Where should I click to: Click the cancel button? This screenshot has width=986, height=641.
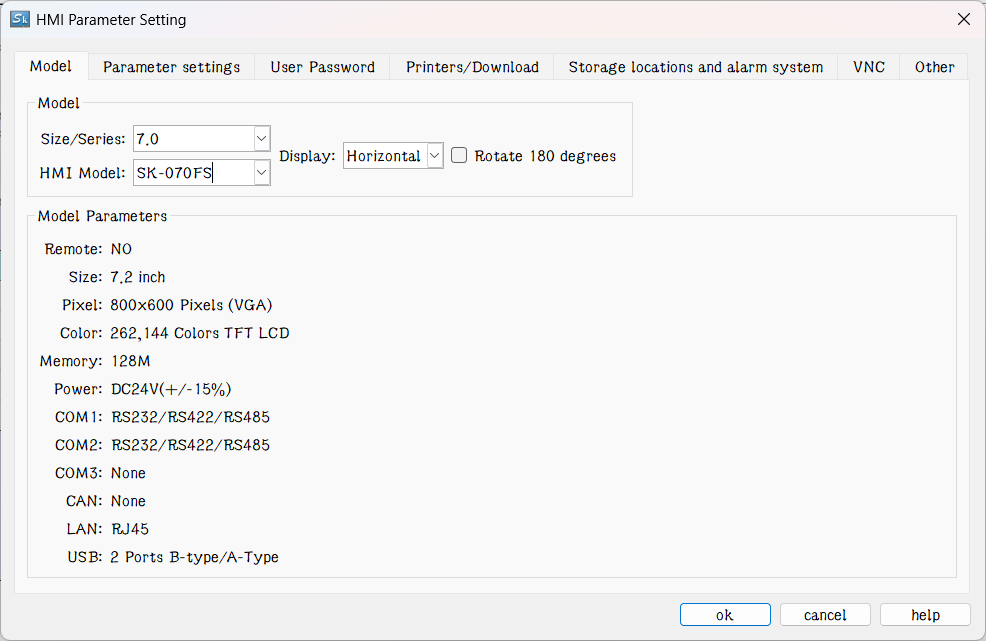point(825,615)
